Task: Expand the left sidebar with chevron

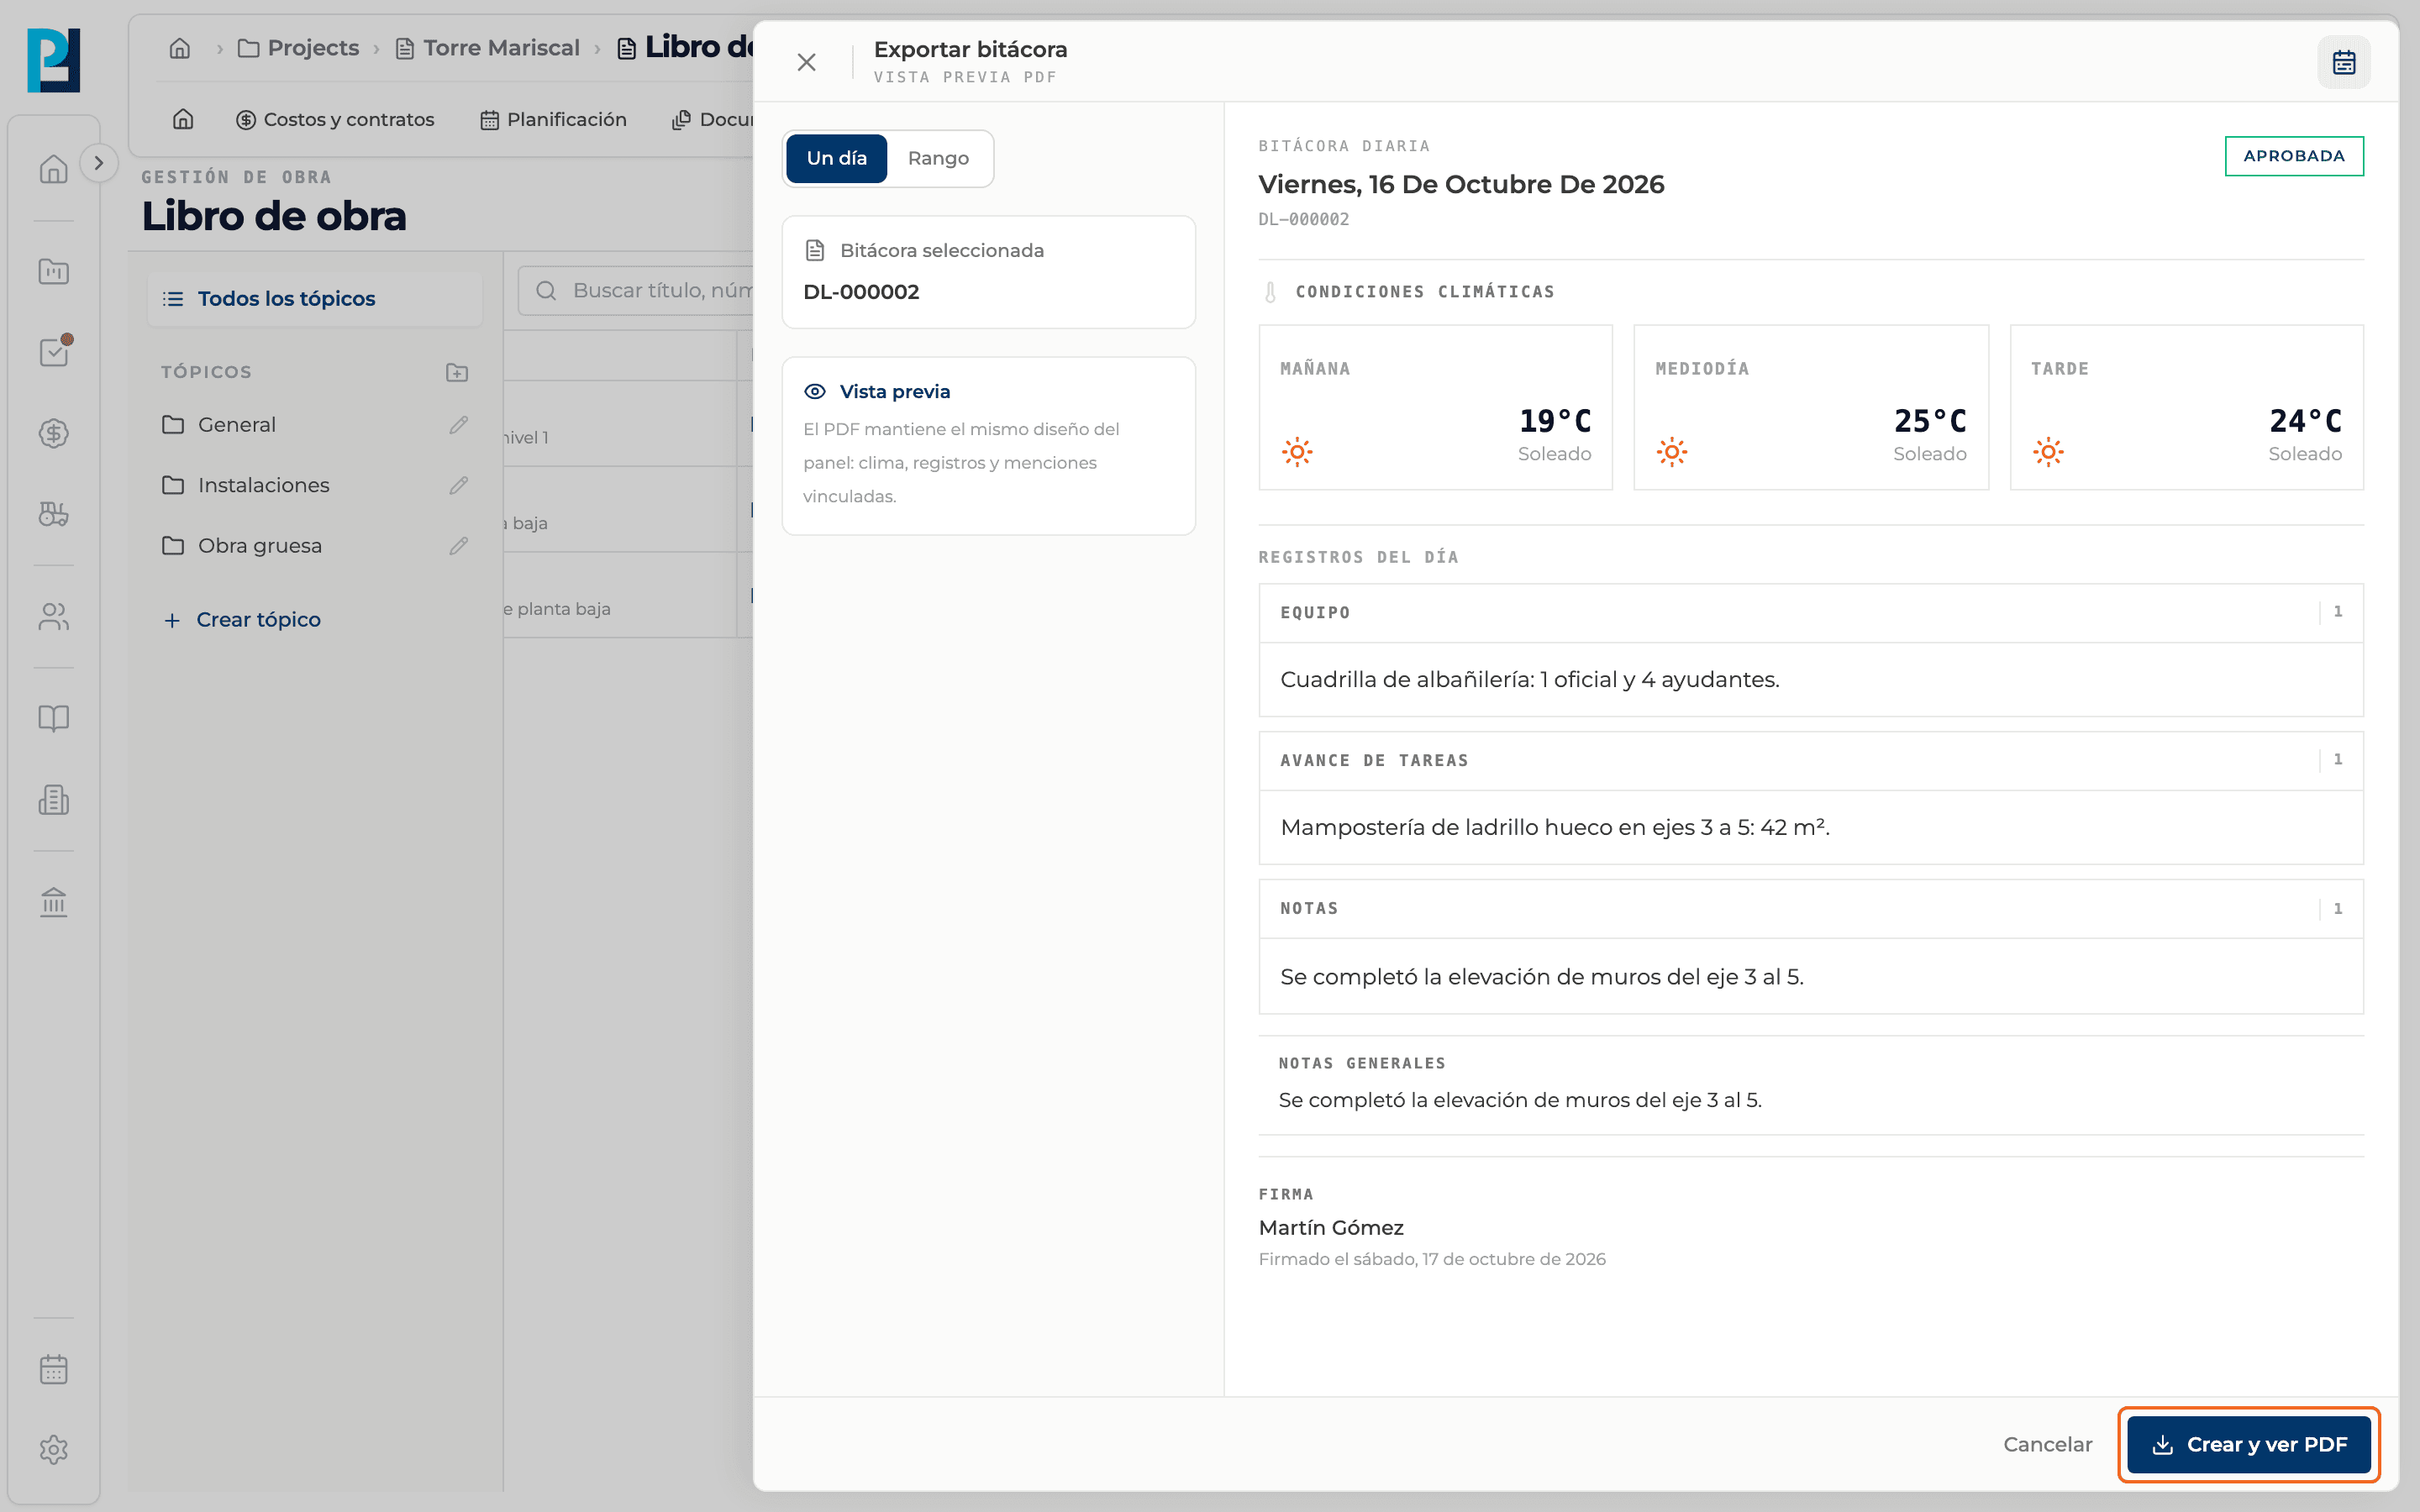Action: (98, 163)
